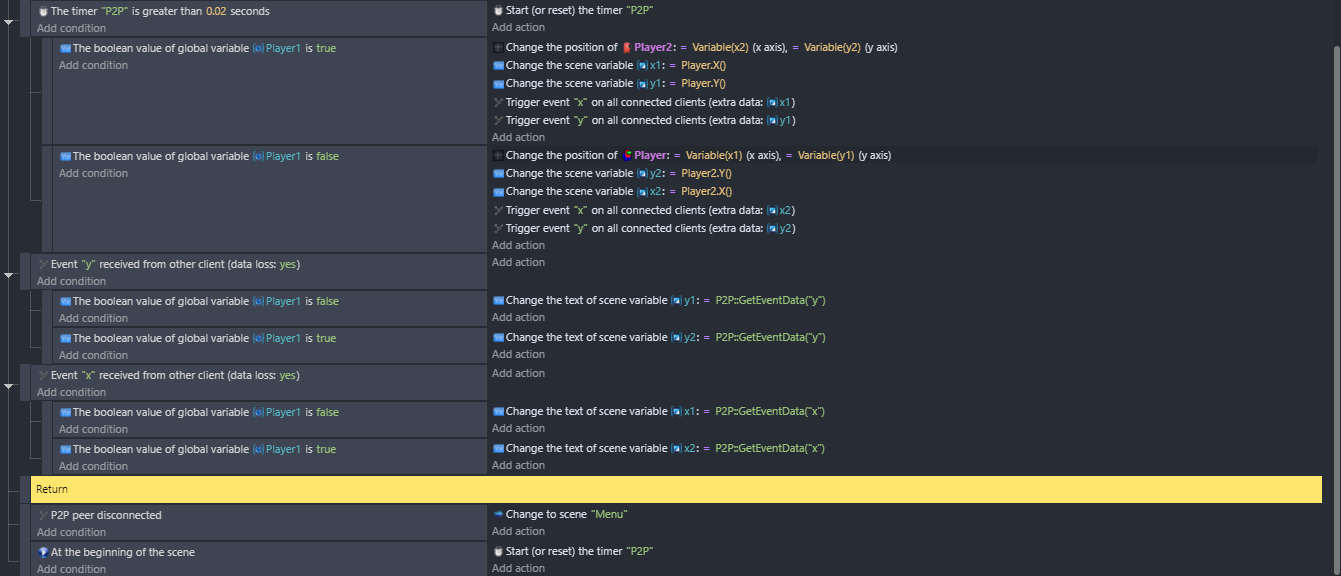The image size is (1341, 576).
Task: Click the Player2 sprite icon in change position action
Action: pos(627,47)
